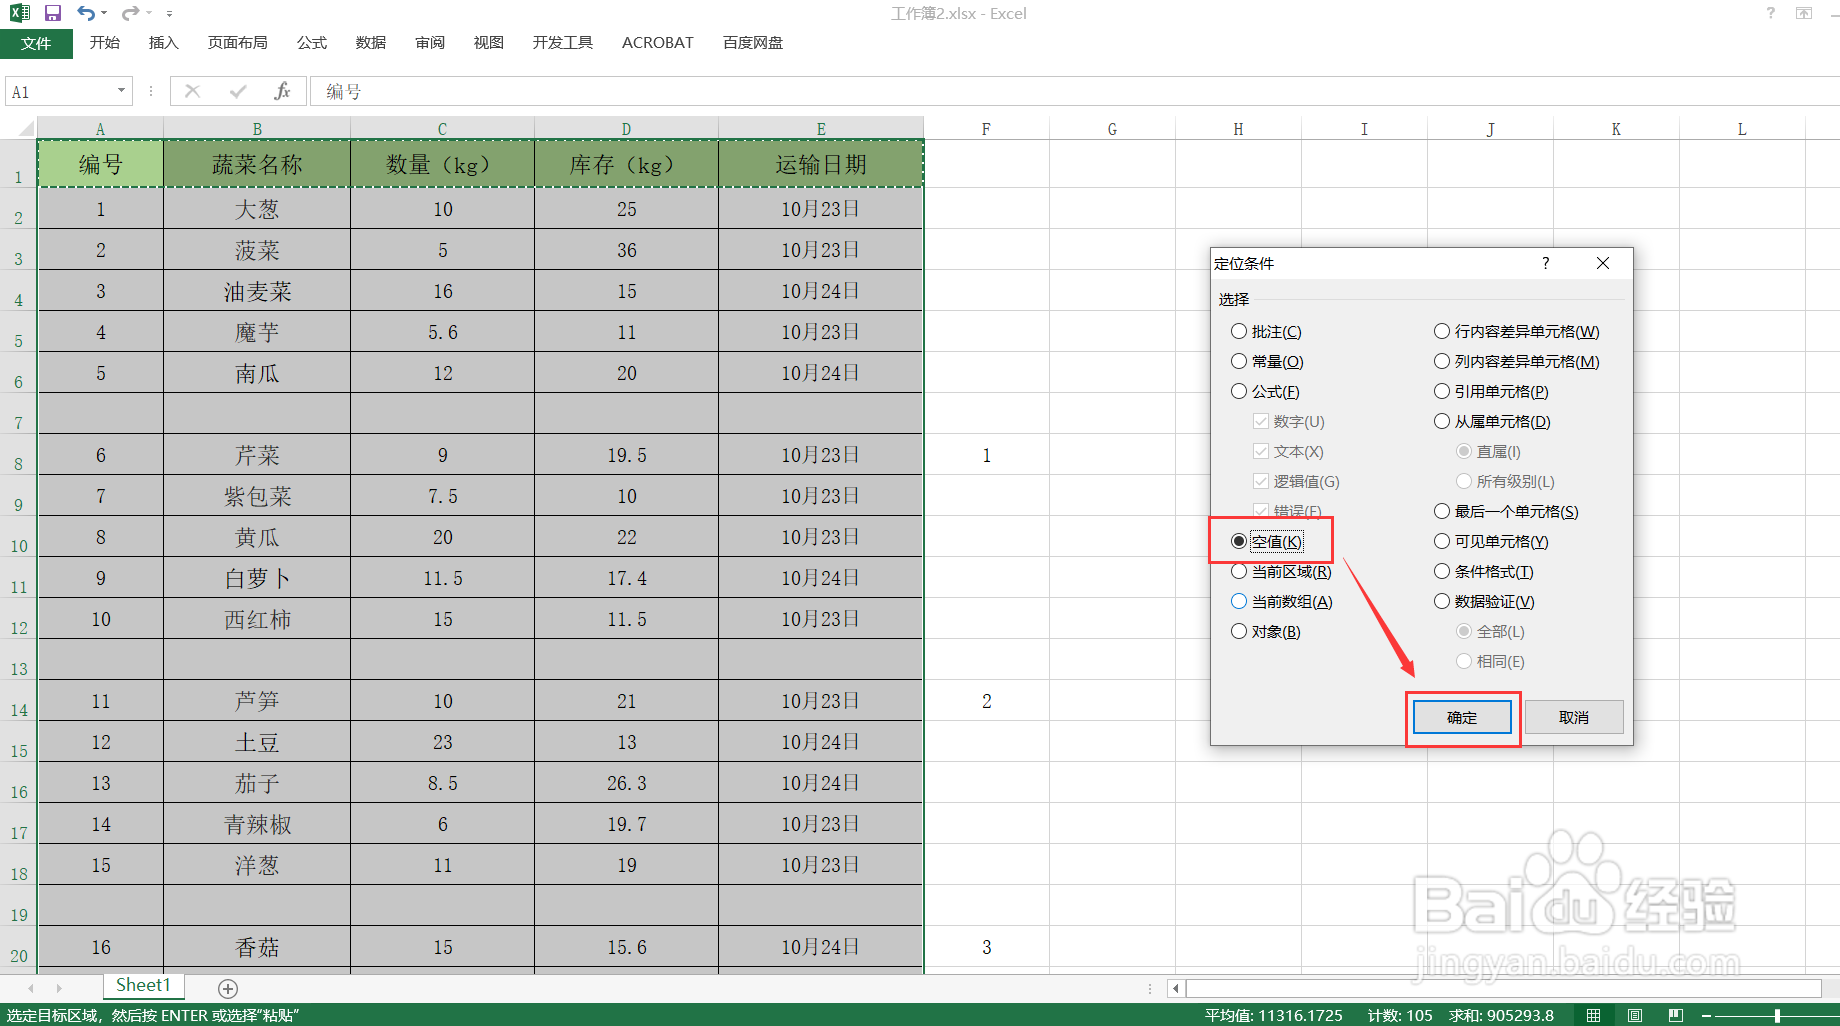Viewport: 1840px width, 1026px height.
Task: Select the 批注(C) radio option
Action: [x=1267, y=331]
